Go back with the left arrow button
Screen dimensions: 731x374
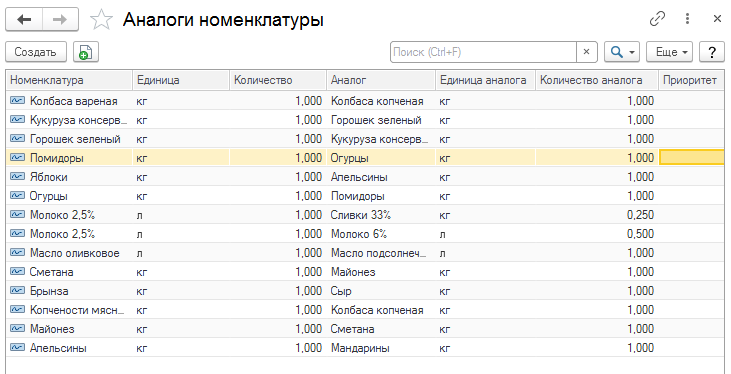(24, 20)
